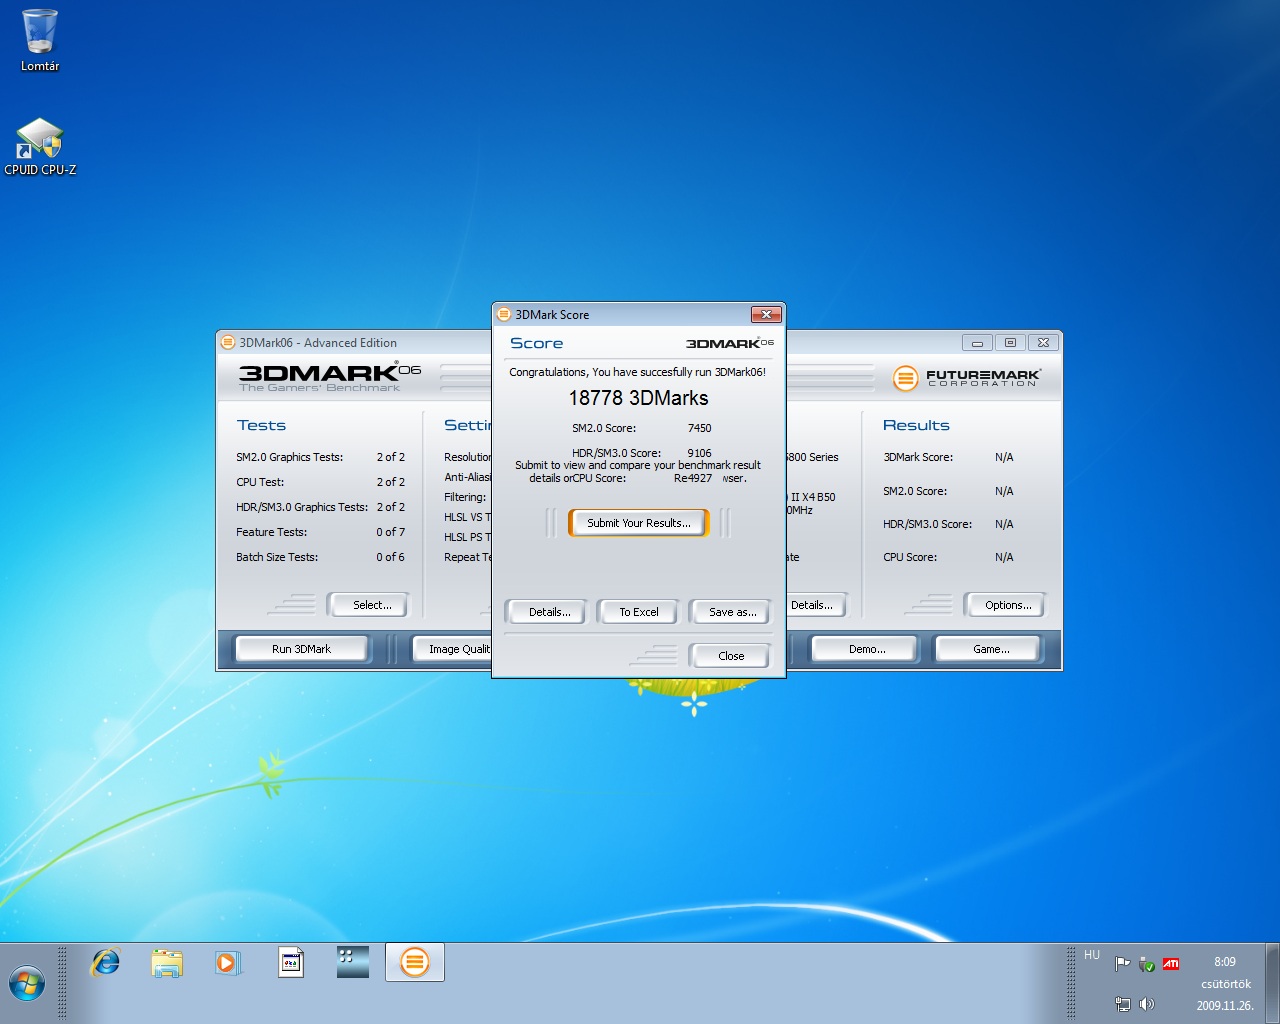Click Options... under Results
The image size is (1280, 1024).
click(1007, 605)
